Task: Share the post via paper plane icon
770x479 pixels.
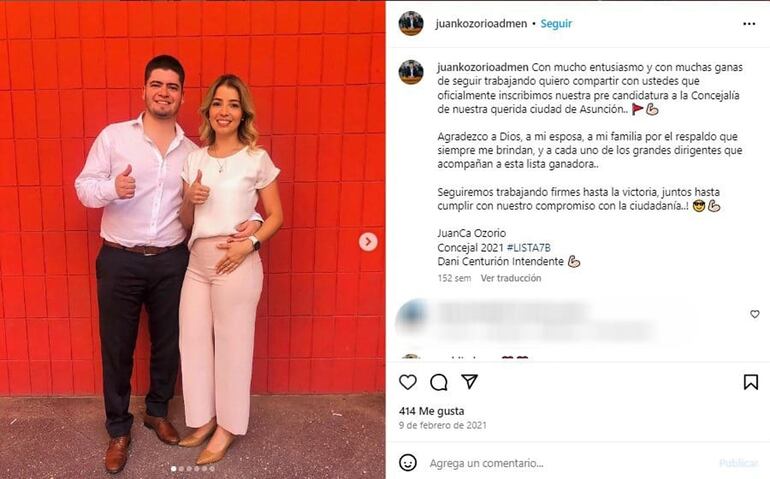Action: [469, 382]
